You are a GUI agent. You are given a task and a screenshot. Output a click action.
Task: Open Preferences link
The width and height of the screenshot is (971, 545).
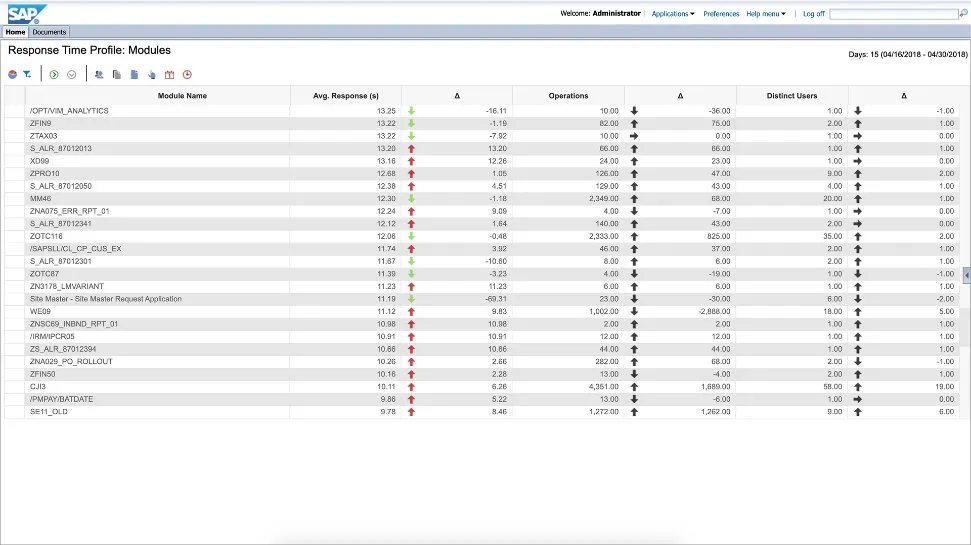pyautogui.click(x=721, y=14)
